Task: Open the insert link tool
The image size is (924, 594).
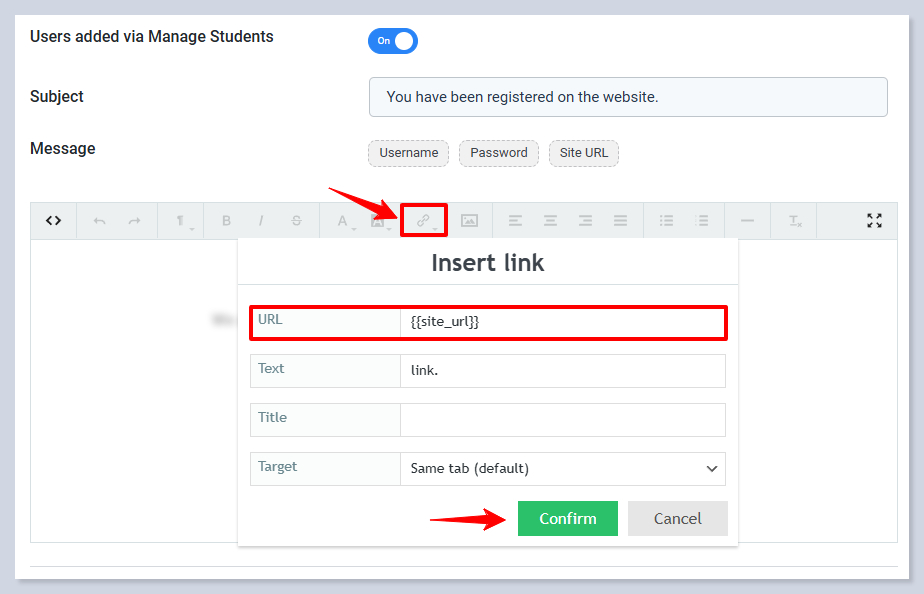Action: tap(424, 220)
